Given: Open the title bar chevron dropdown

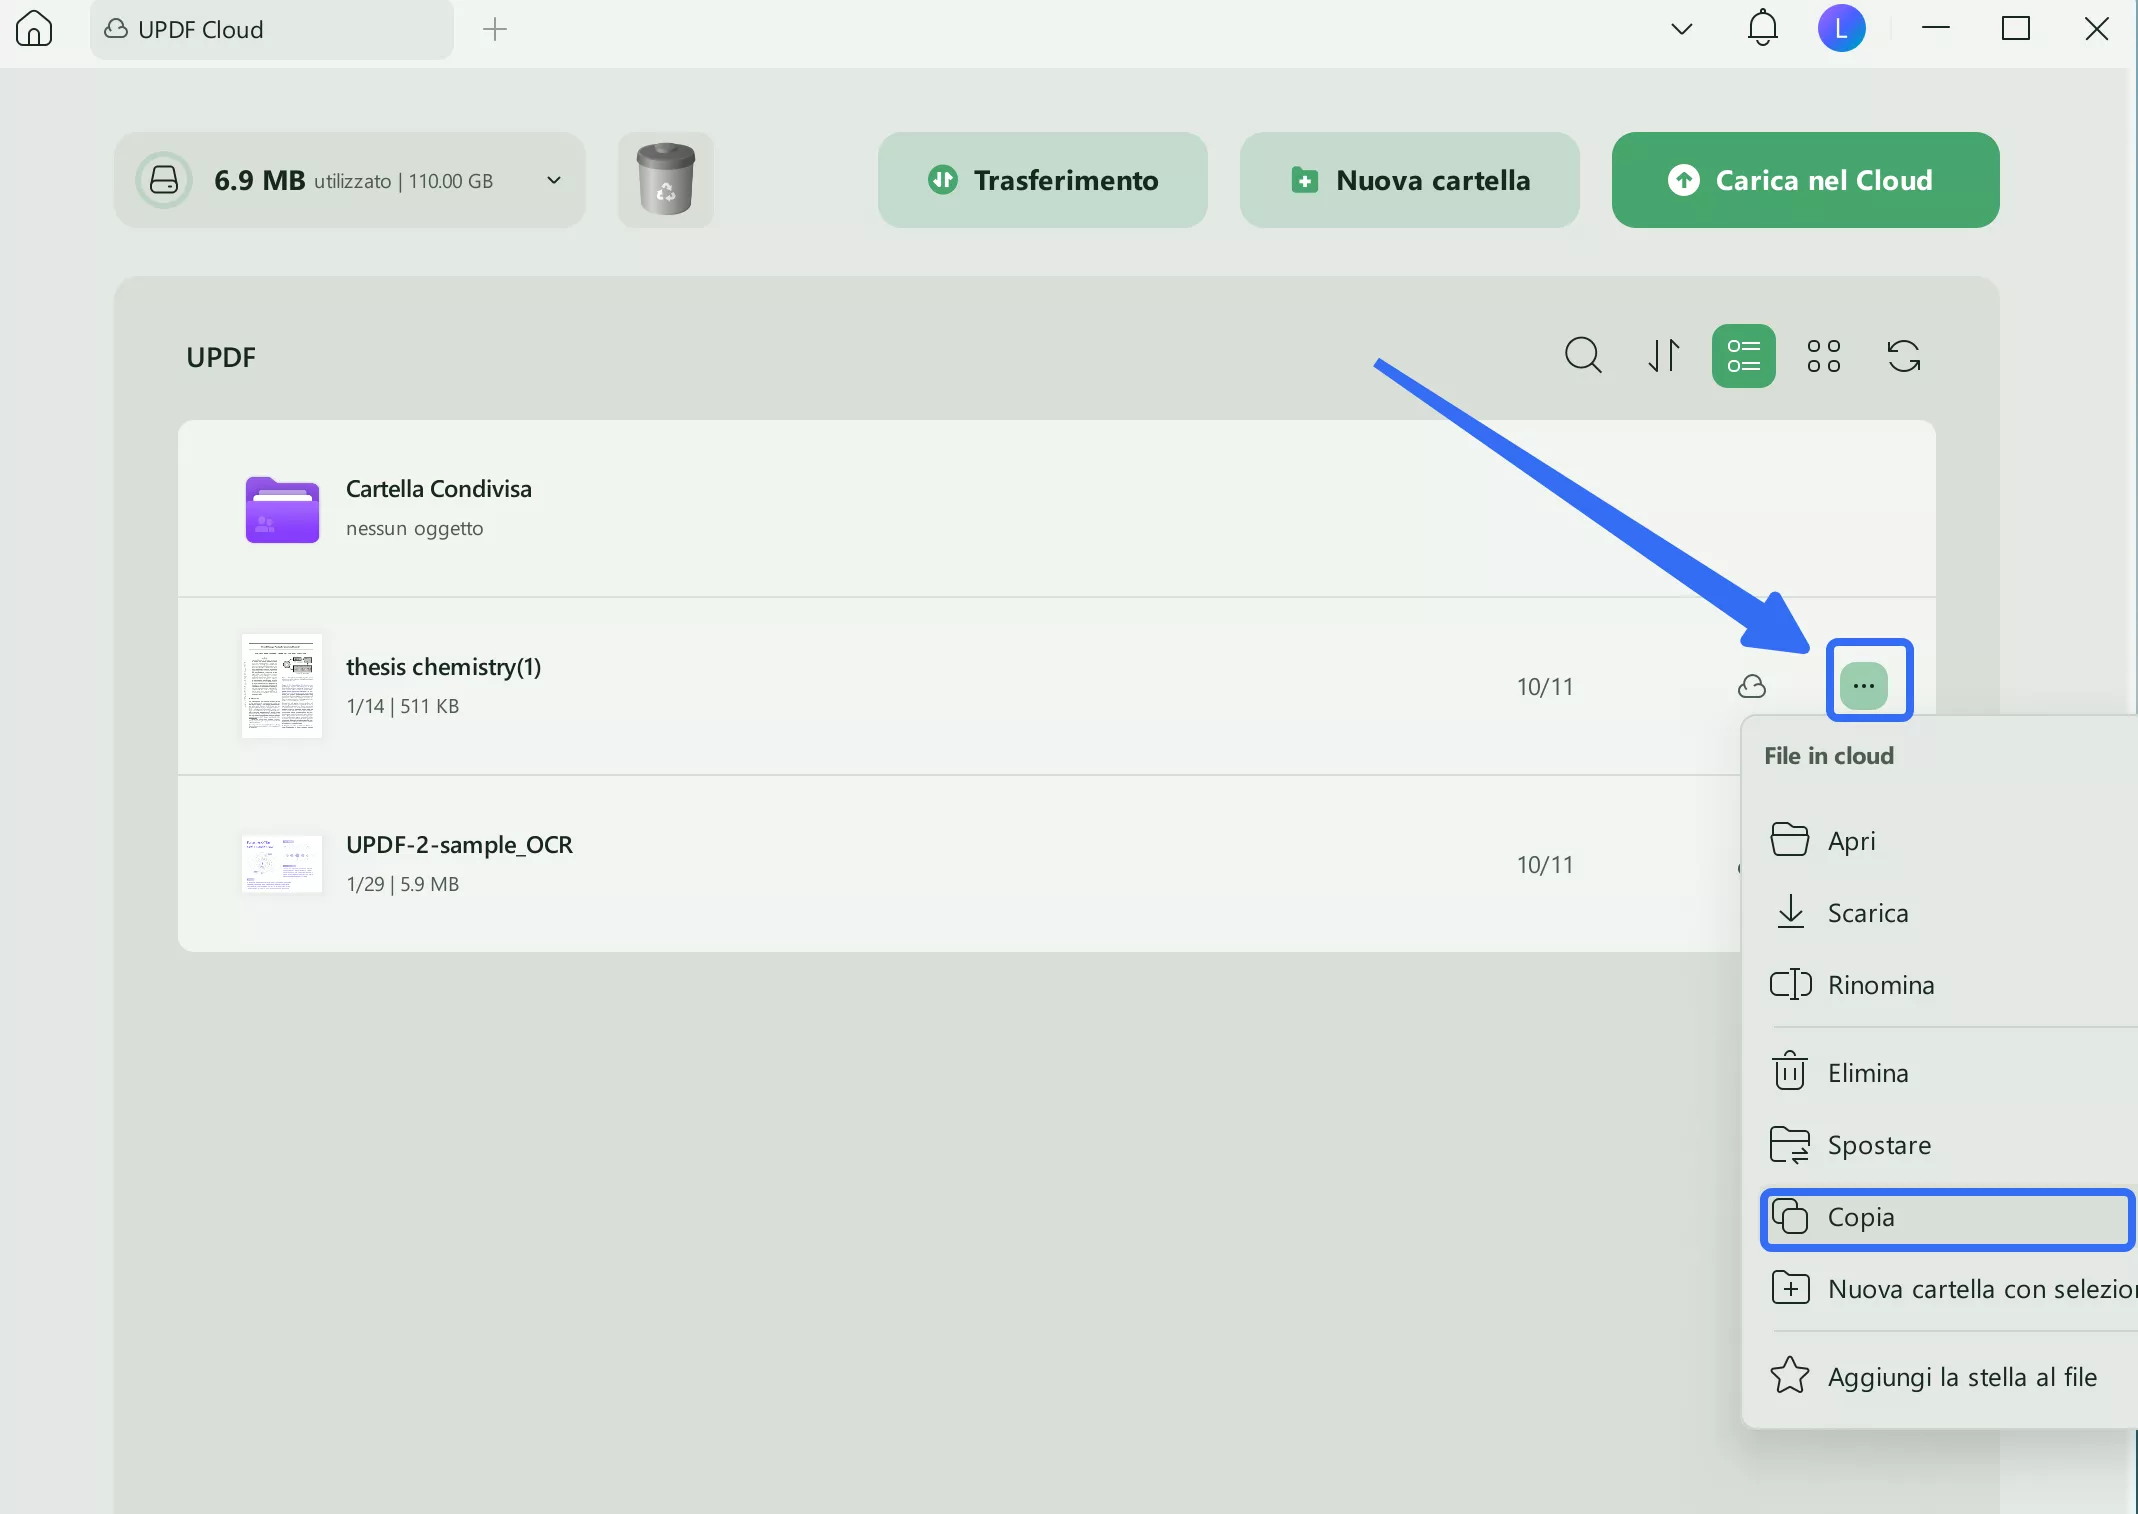Looking at the screenshot, I should 1682,28.
